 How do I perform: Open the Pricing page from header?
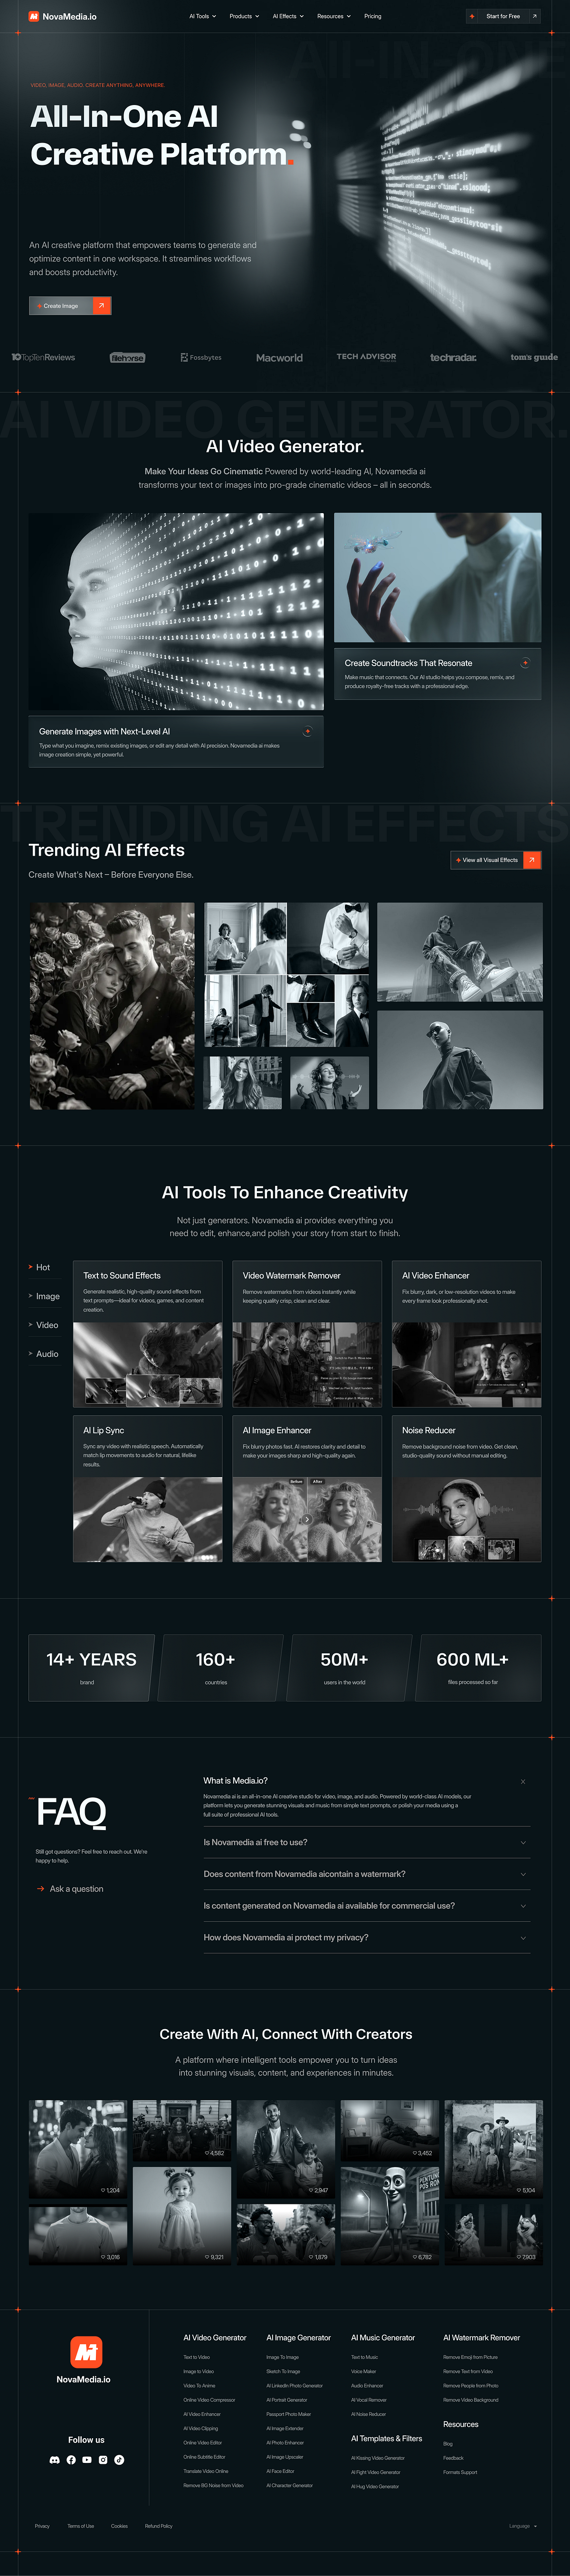pos(373,16)
